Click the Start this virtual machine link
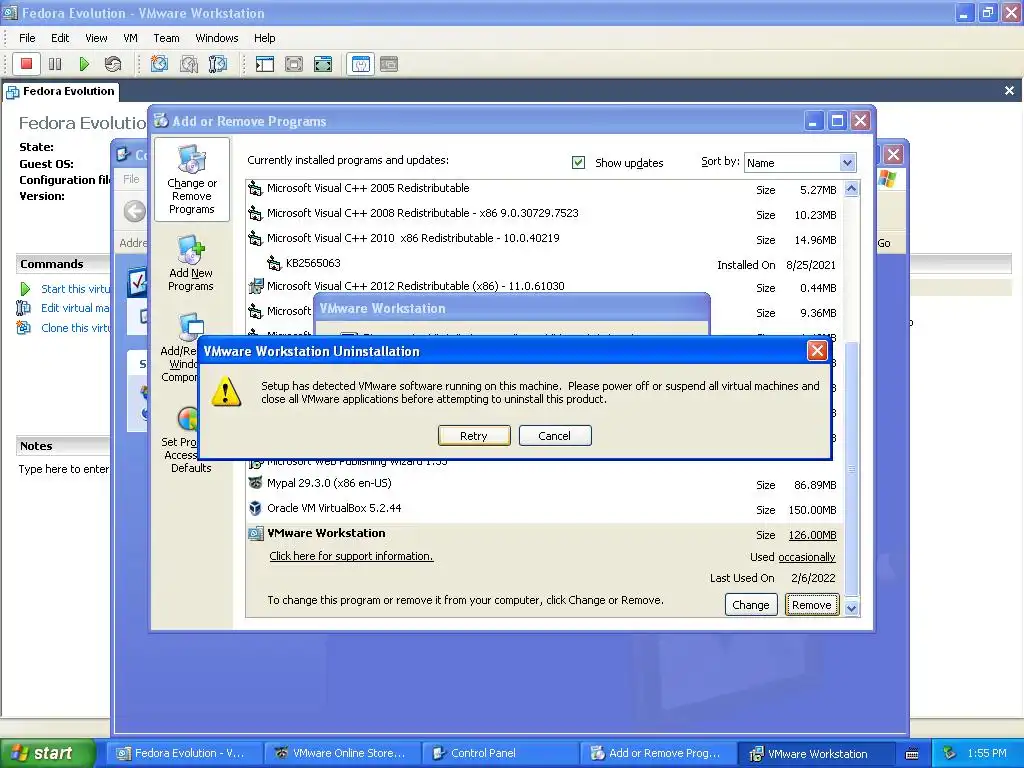Image resolution: width=1024 pixels, height=768 pixels. (x=75, y=289)
